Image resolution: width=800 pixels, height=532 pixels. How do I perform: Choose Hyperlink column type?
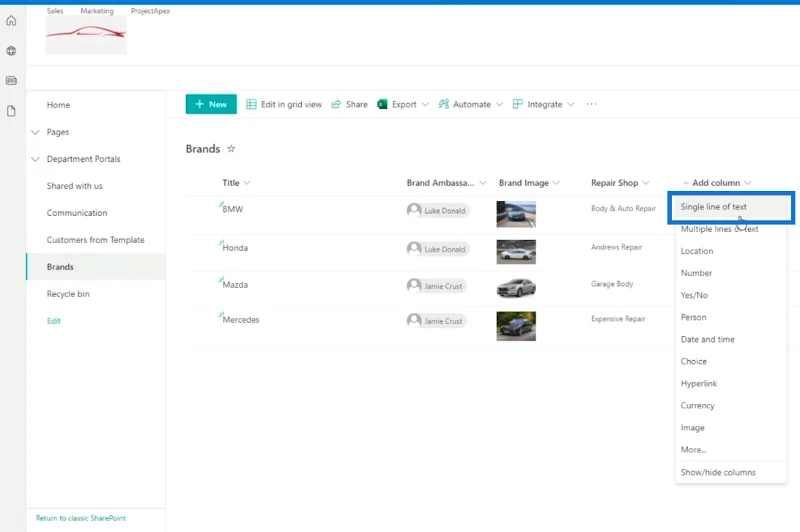(x=731, y=384)
